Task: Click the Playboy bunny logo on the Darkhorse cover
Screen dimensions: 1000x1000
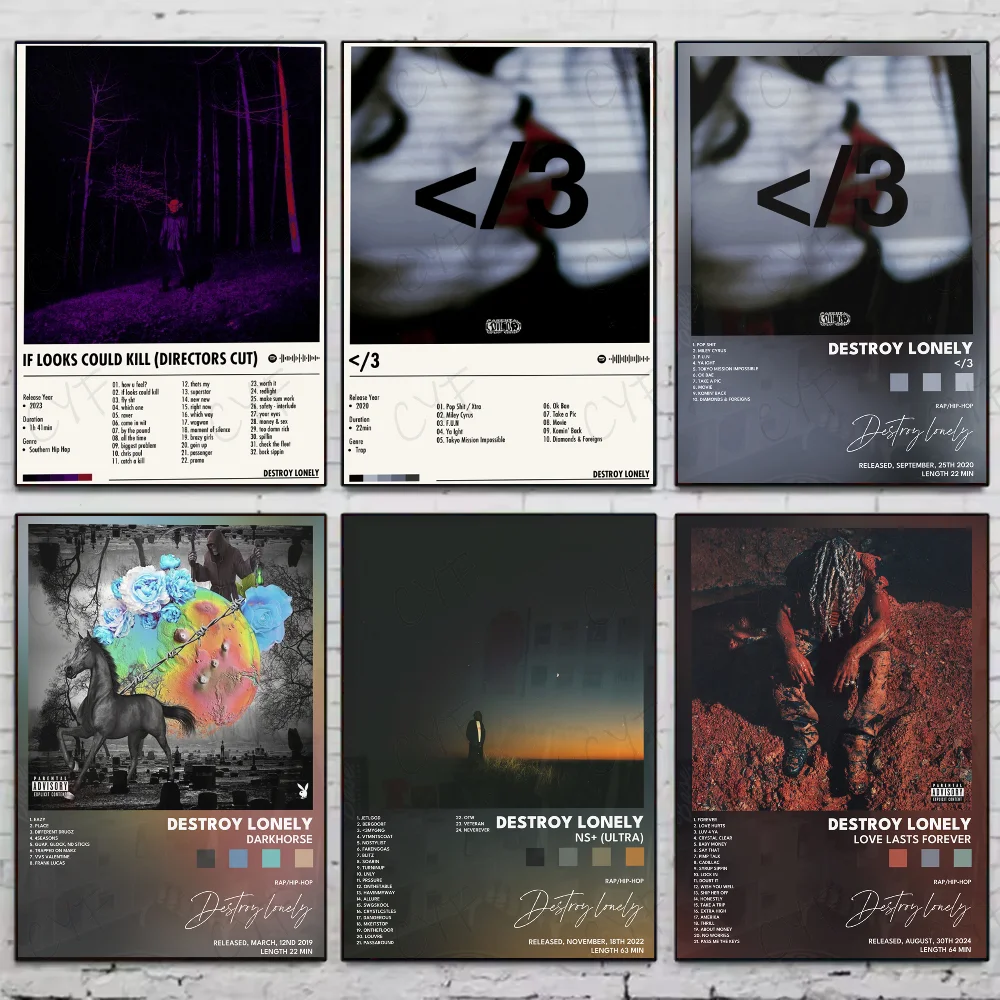Action: point(303,791)
